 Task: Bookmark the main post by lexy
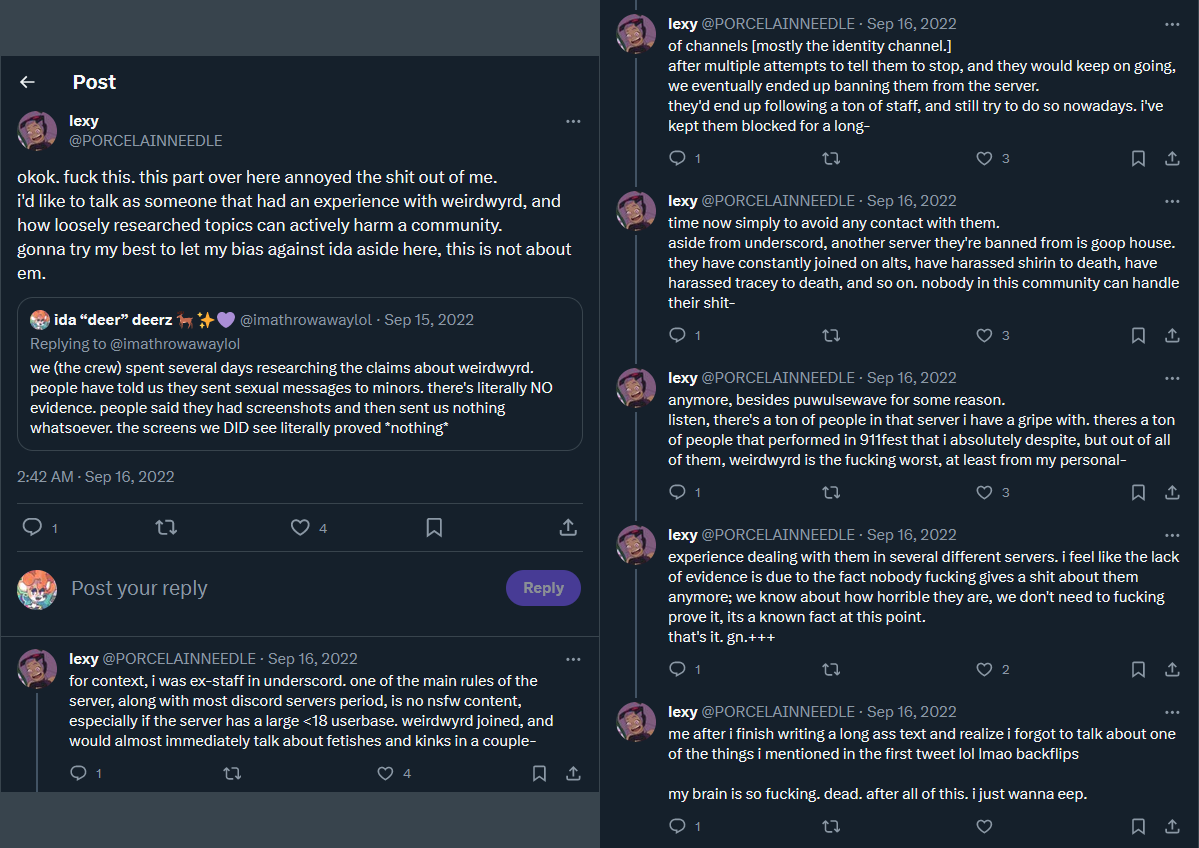click(x=434, y=527)
